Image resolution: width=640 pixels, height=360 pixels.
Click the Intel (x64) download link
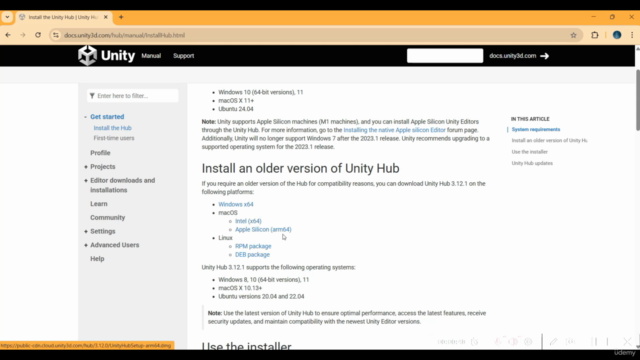pyautogui.click(x=248, y=221)
